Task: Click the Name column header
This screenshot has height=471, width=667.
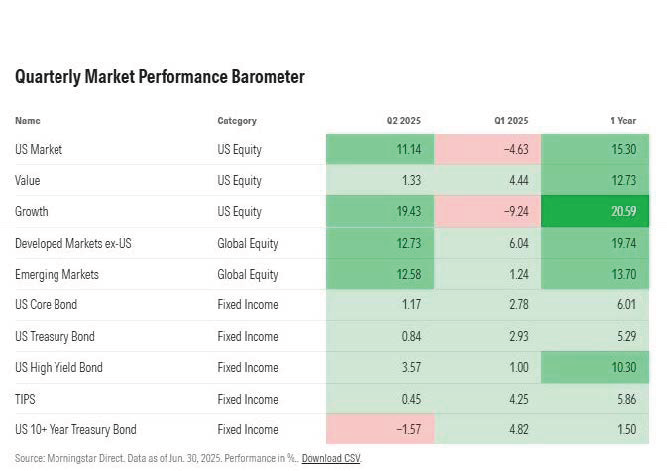Action: tap(28, 121)
